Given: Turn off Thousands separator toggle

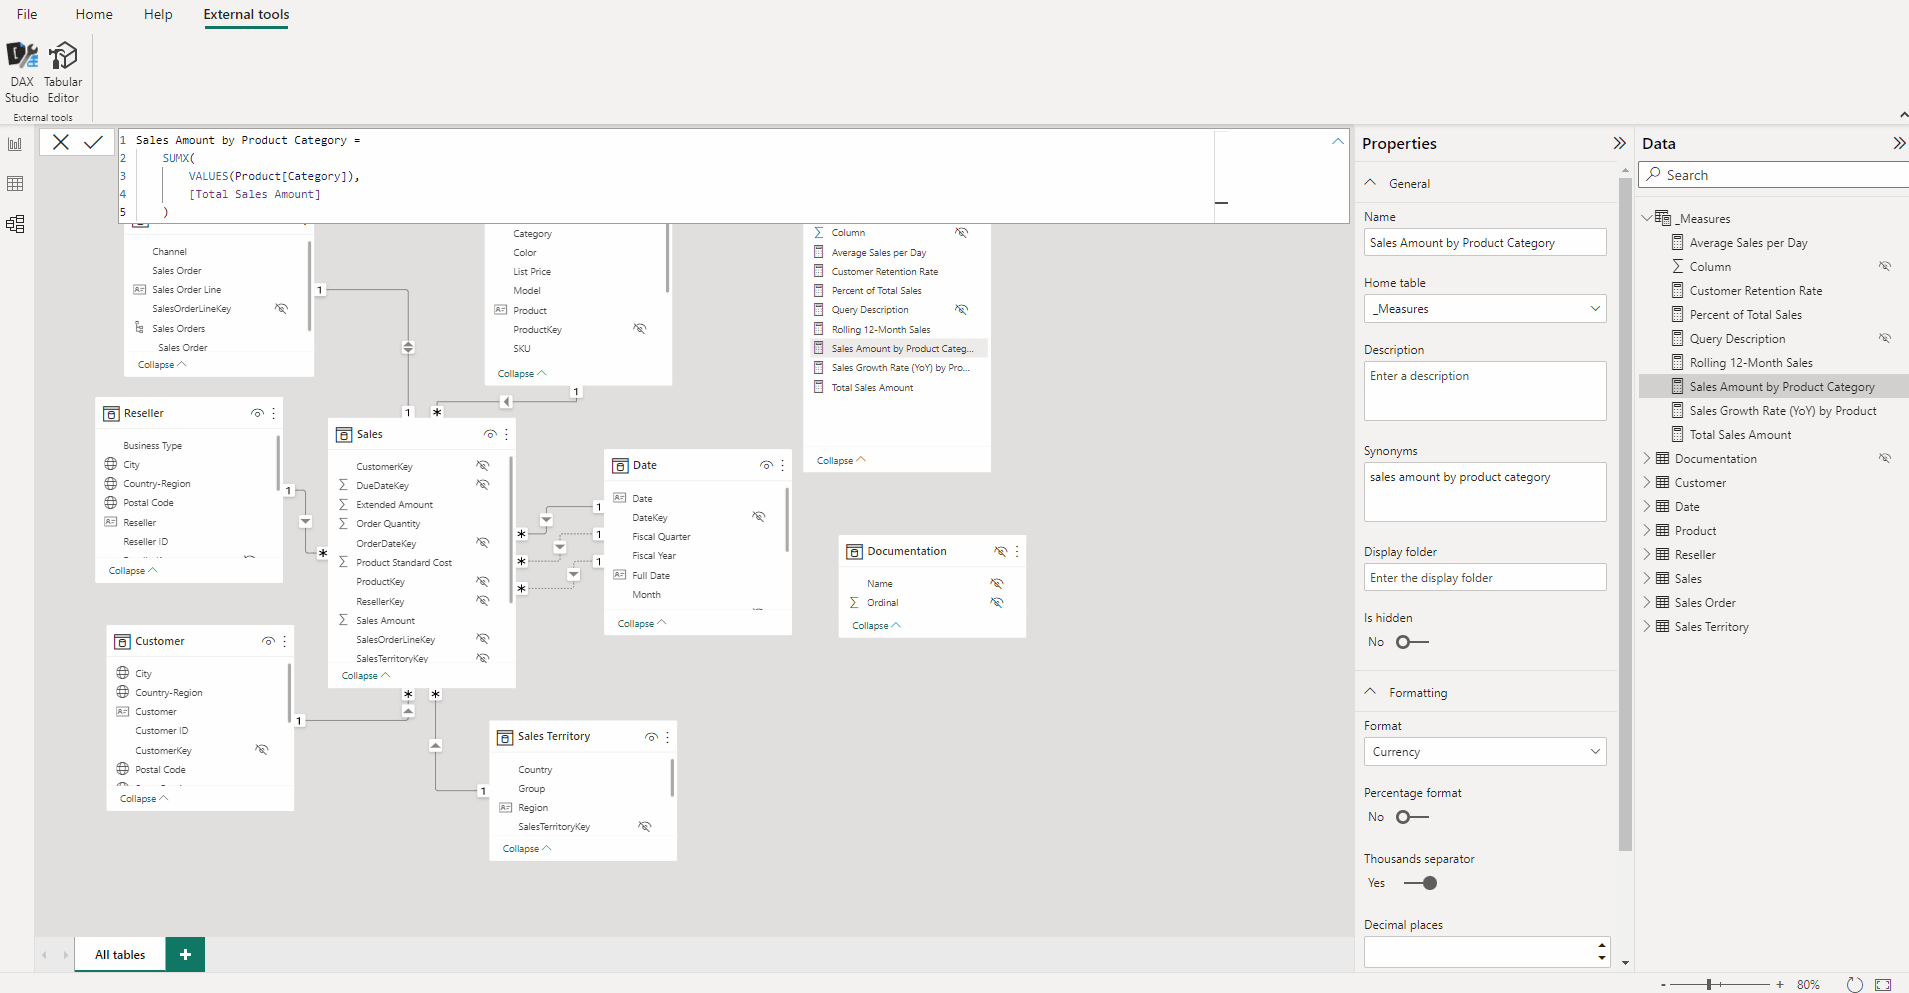Looking at the screenshot, I should coord(1420,883).
